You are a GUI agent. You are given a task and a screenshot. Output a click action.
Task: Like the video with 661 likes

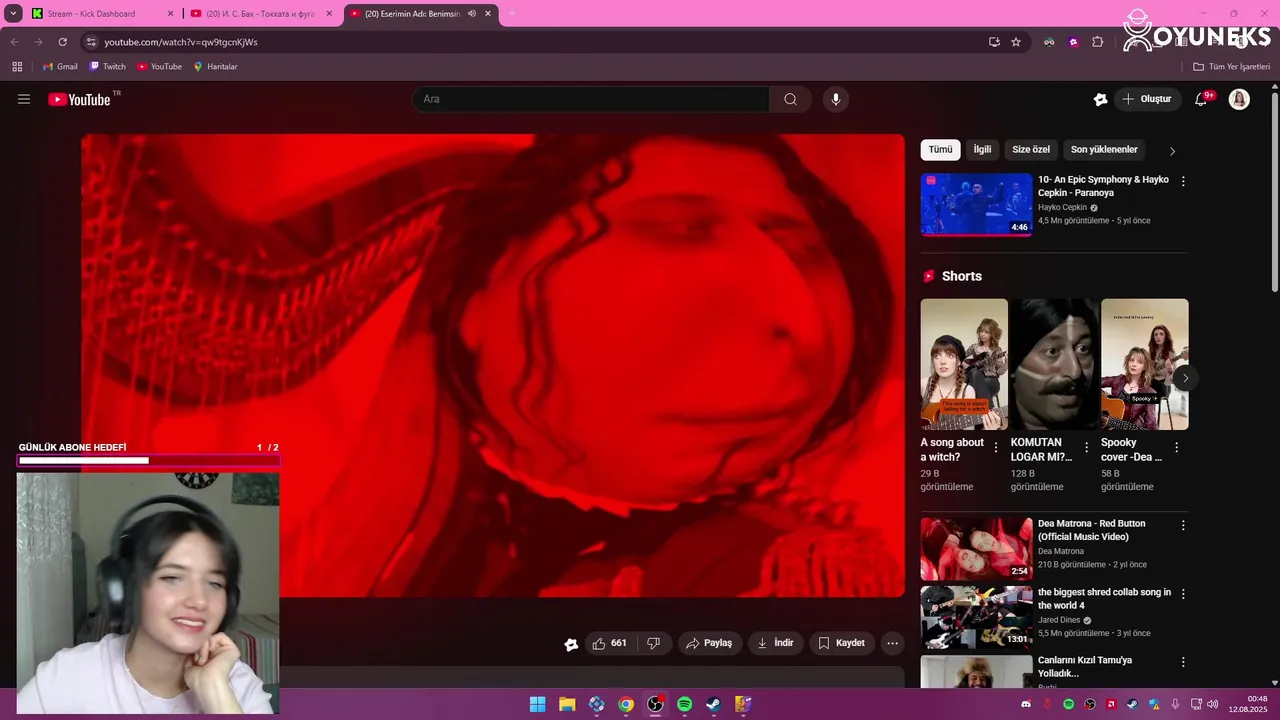click(x=609, y=643)
